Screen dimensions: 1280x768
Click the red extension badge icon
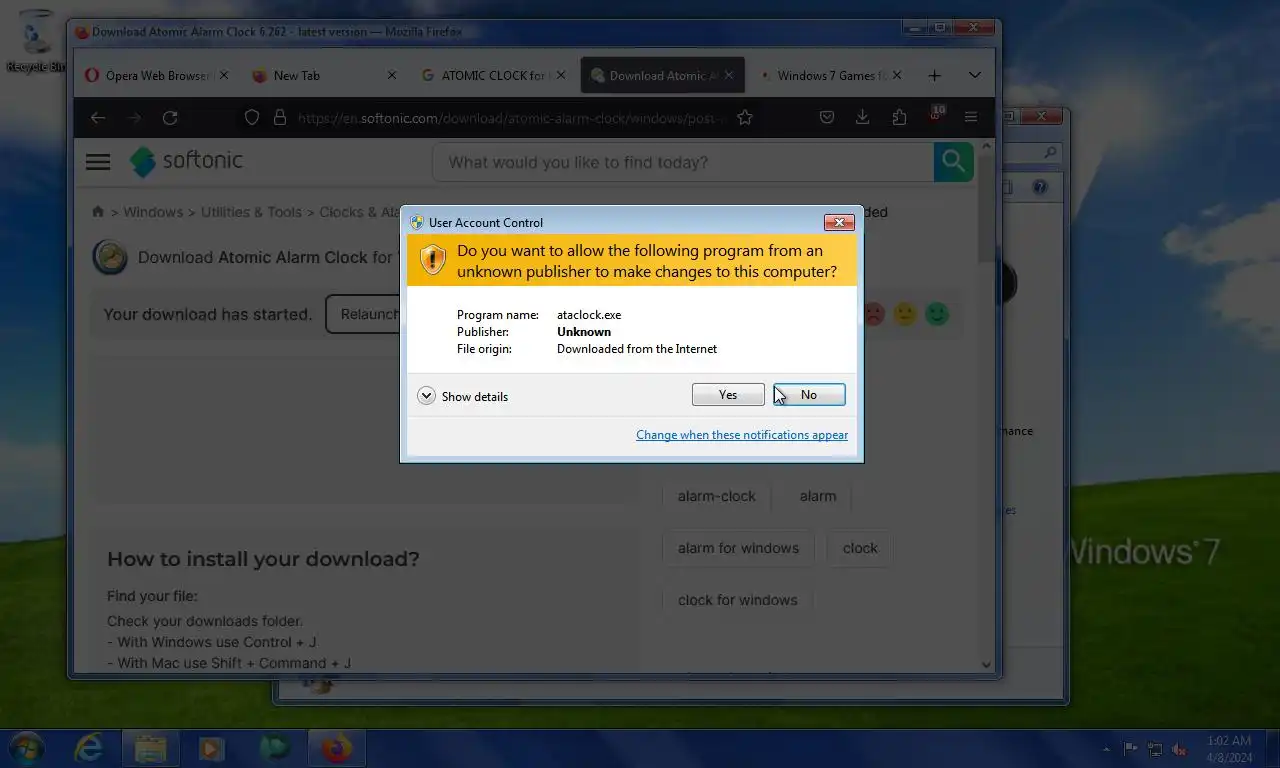coord(936,115)
